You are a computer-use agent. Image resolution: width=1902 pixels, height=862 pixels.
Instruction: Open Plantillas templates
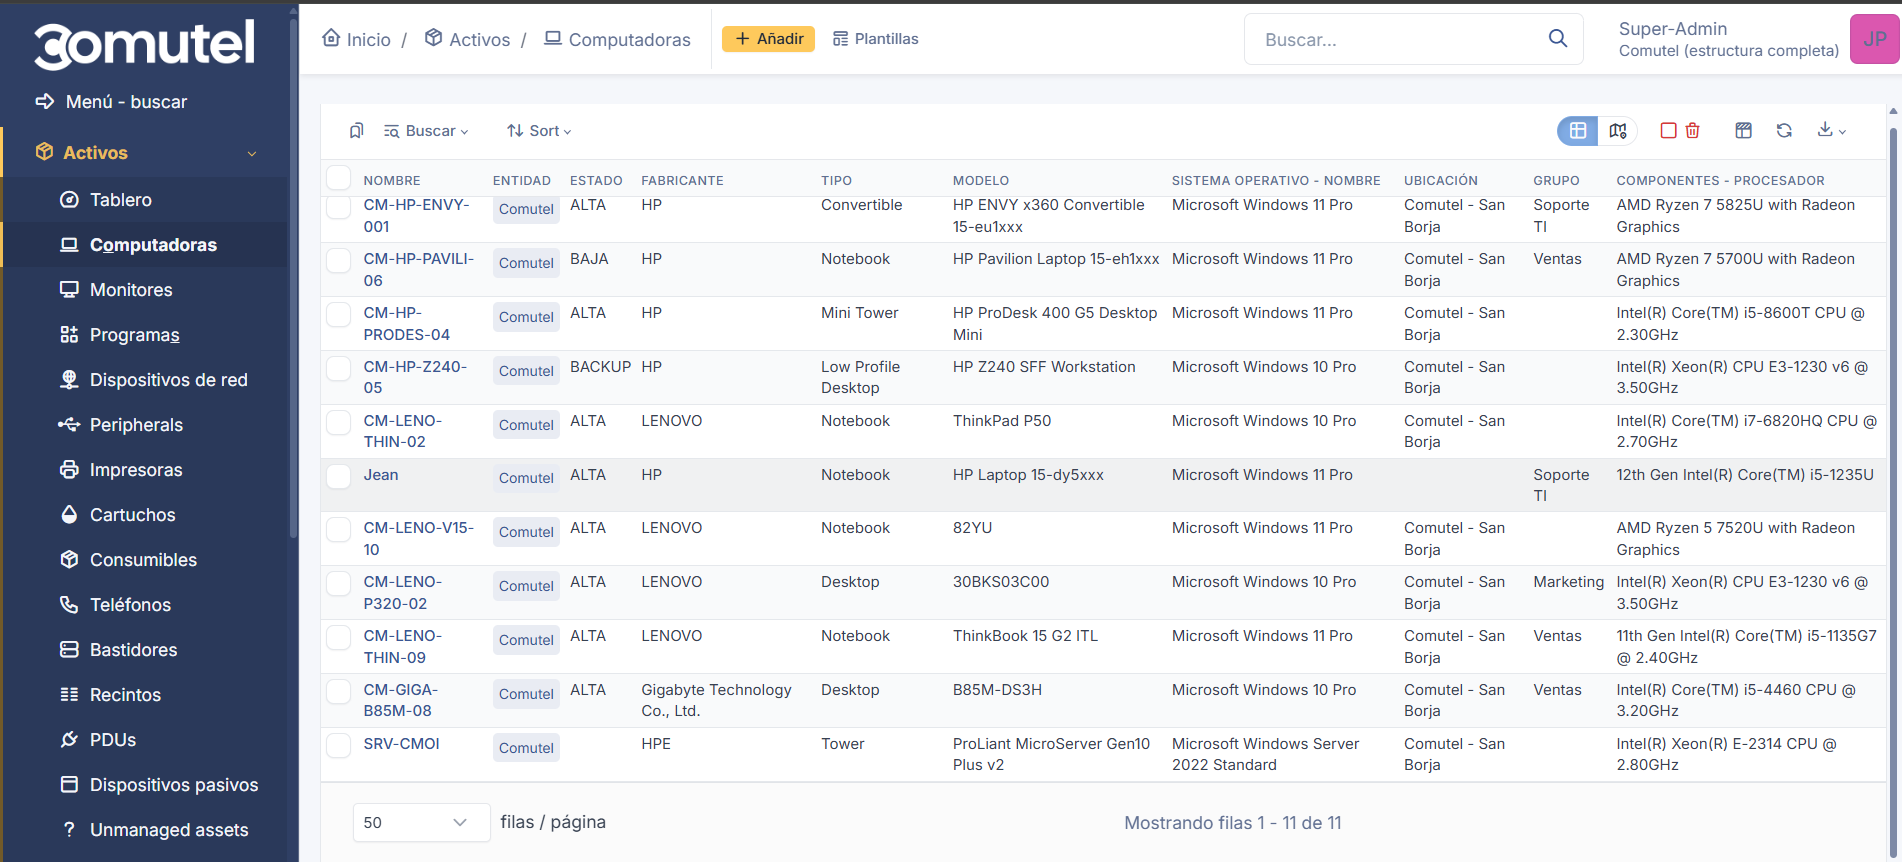click(876, 39)
